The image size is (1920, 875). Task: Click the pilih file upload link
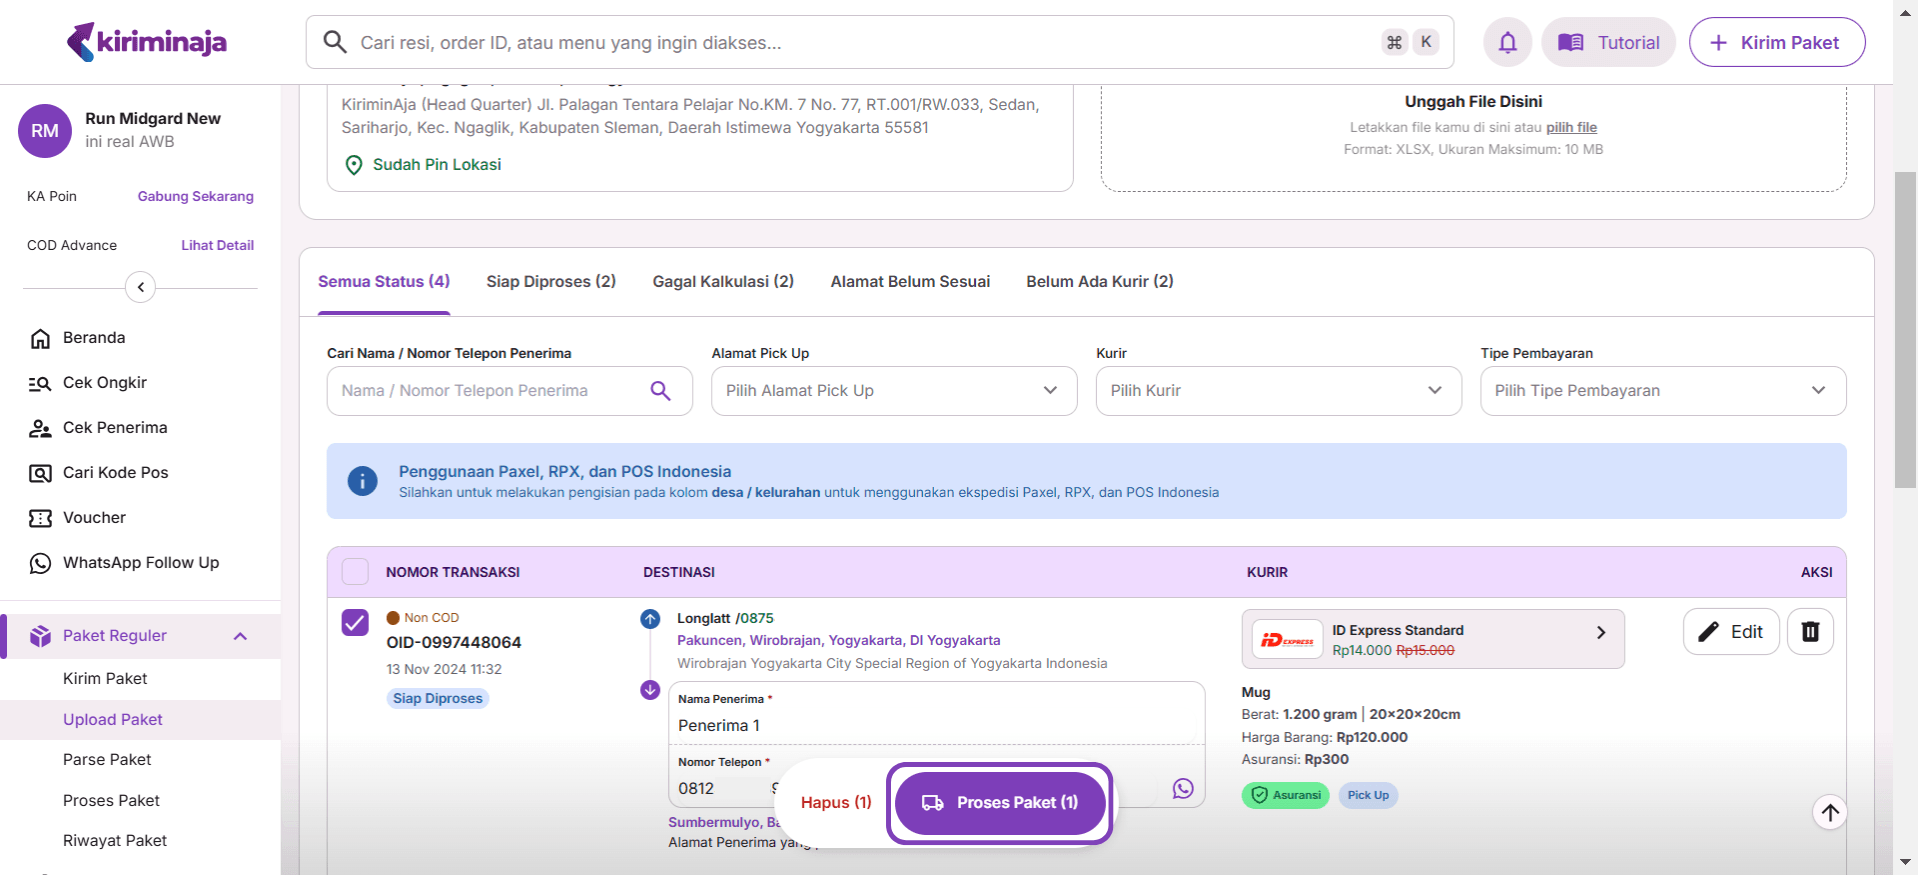pyautogui.click(x=1571, y=127)
